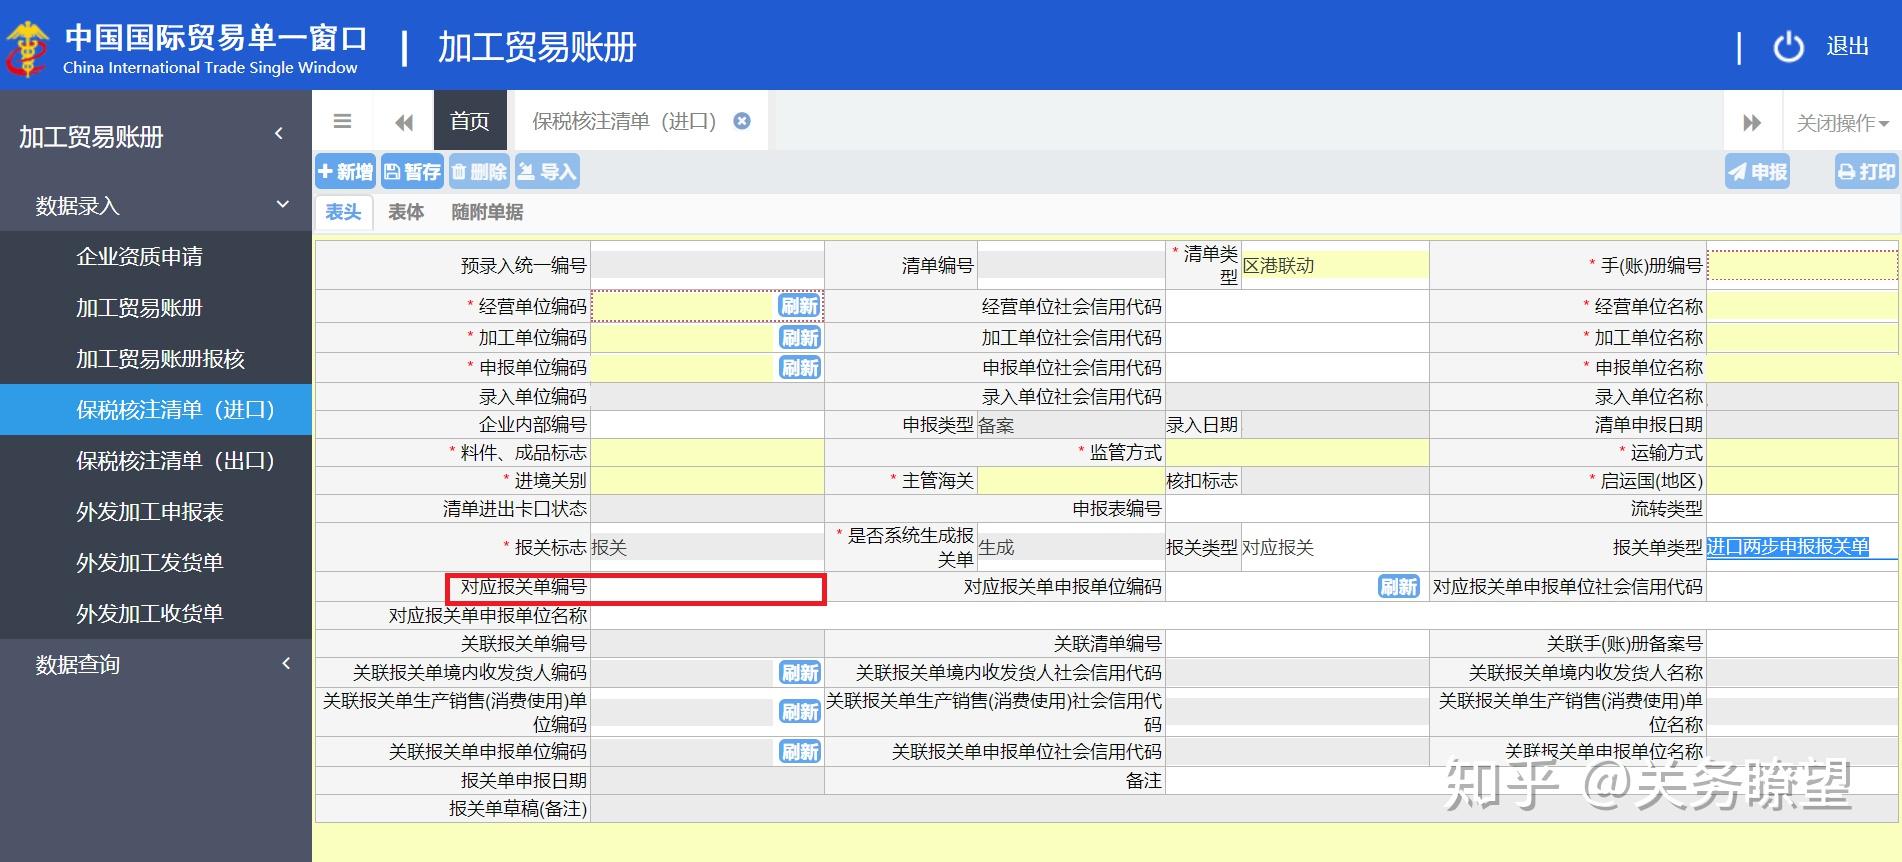
Task: Select the 随附单据 tab
Action: tap(487, 212)
